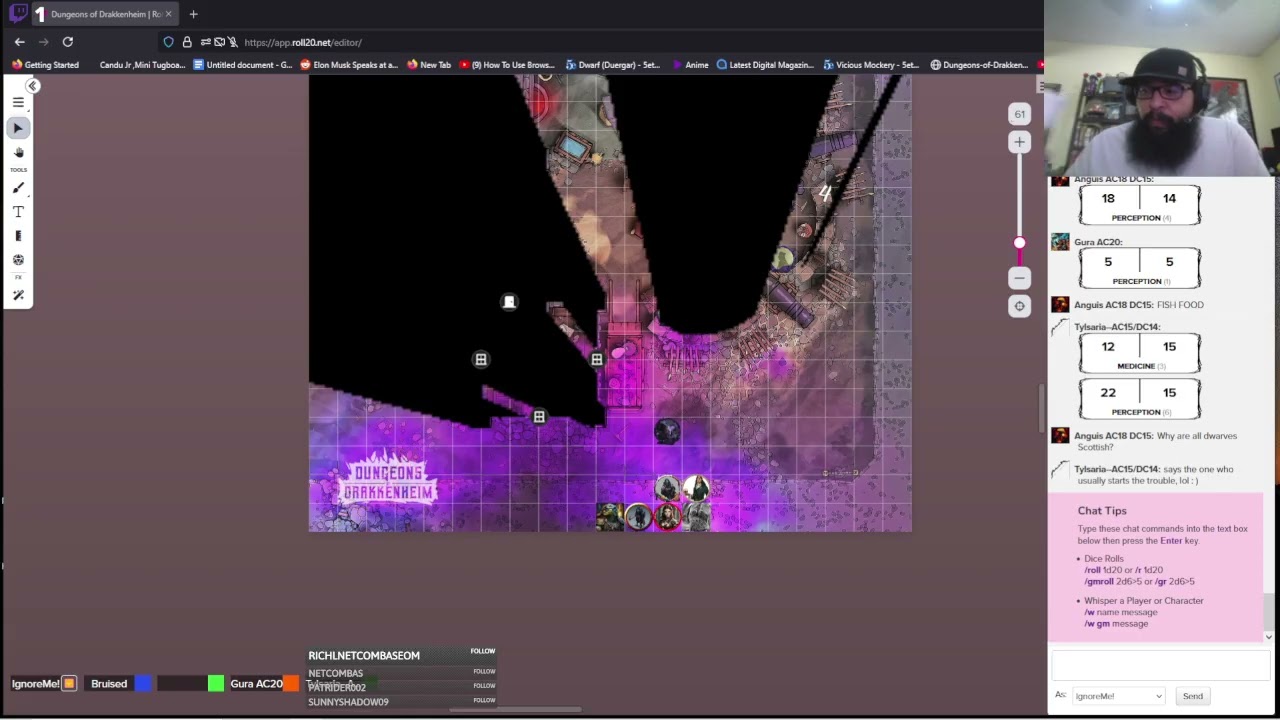This screenshot has width=1280, height=720.
Task: Open a new browser tab
Action: coord(193,14)
